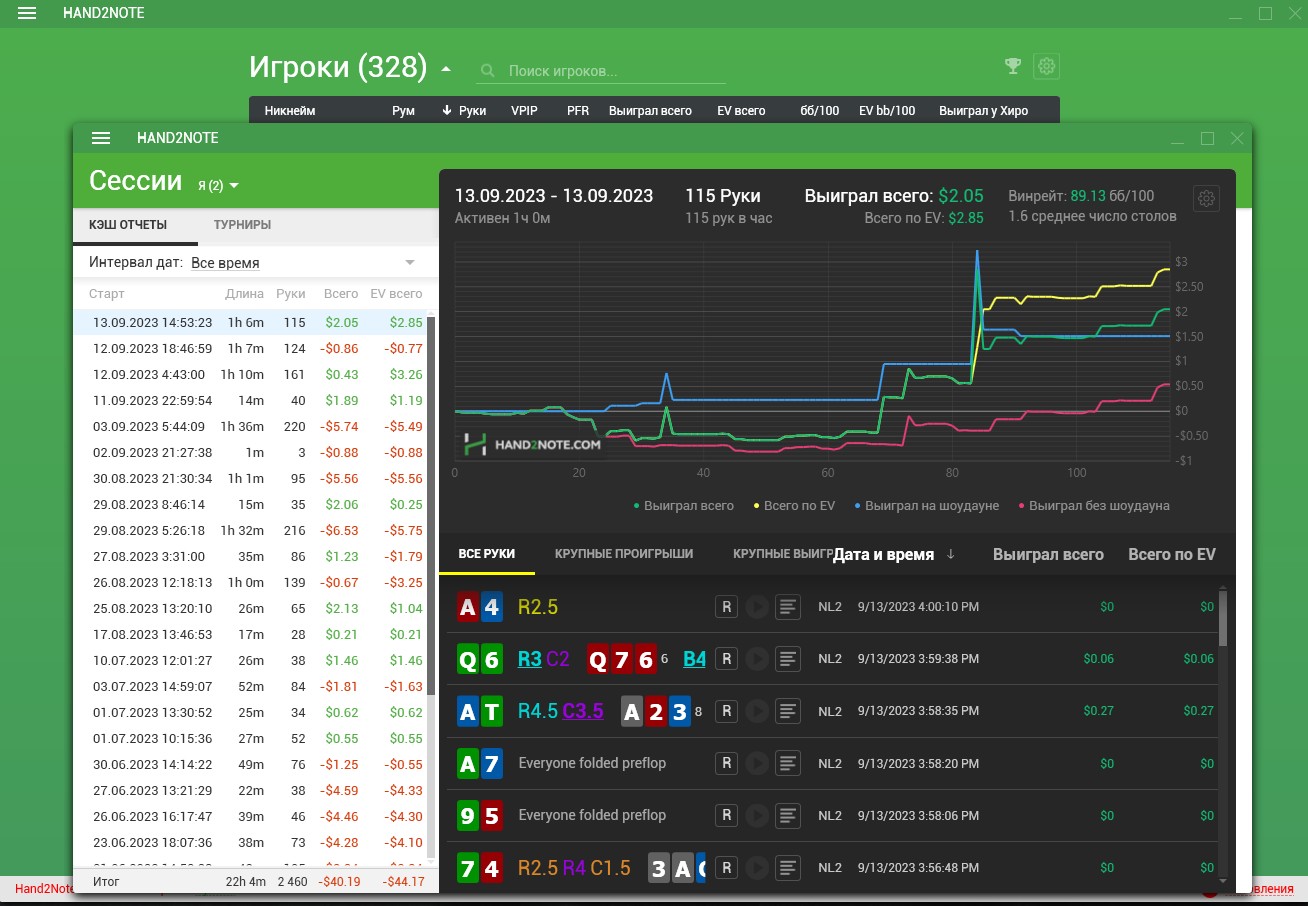Switch to 'КЭШ ОТЧЕТЫ' tab
1308x906 pixels.
click(128, 225)
